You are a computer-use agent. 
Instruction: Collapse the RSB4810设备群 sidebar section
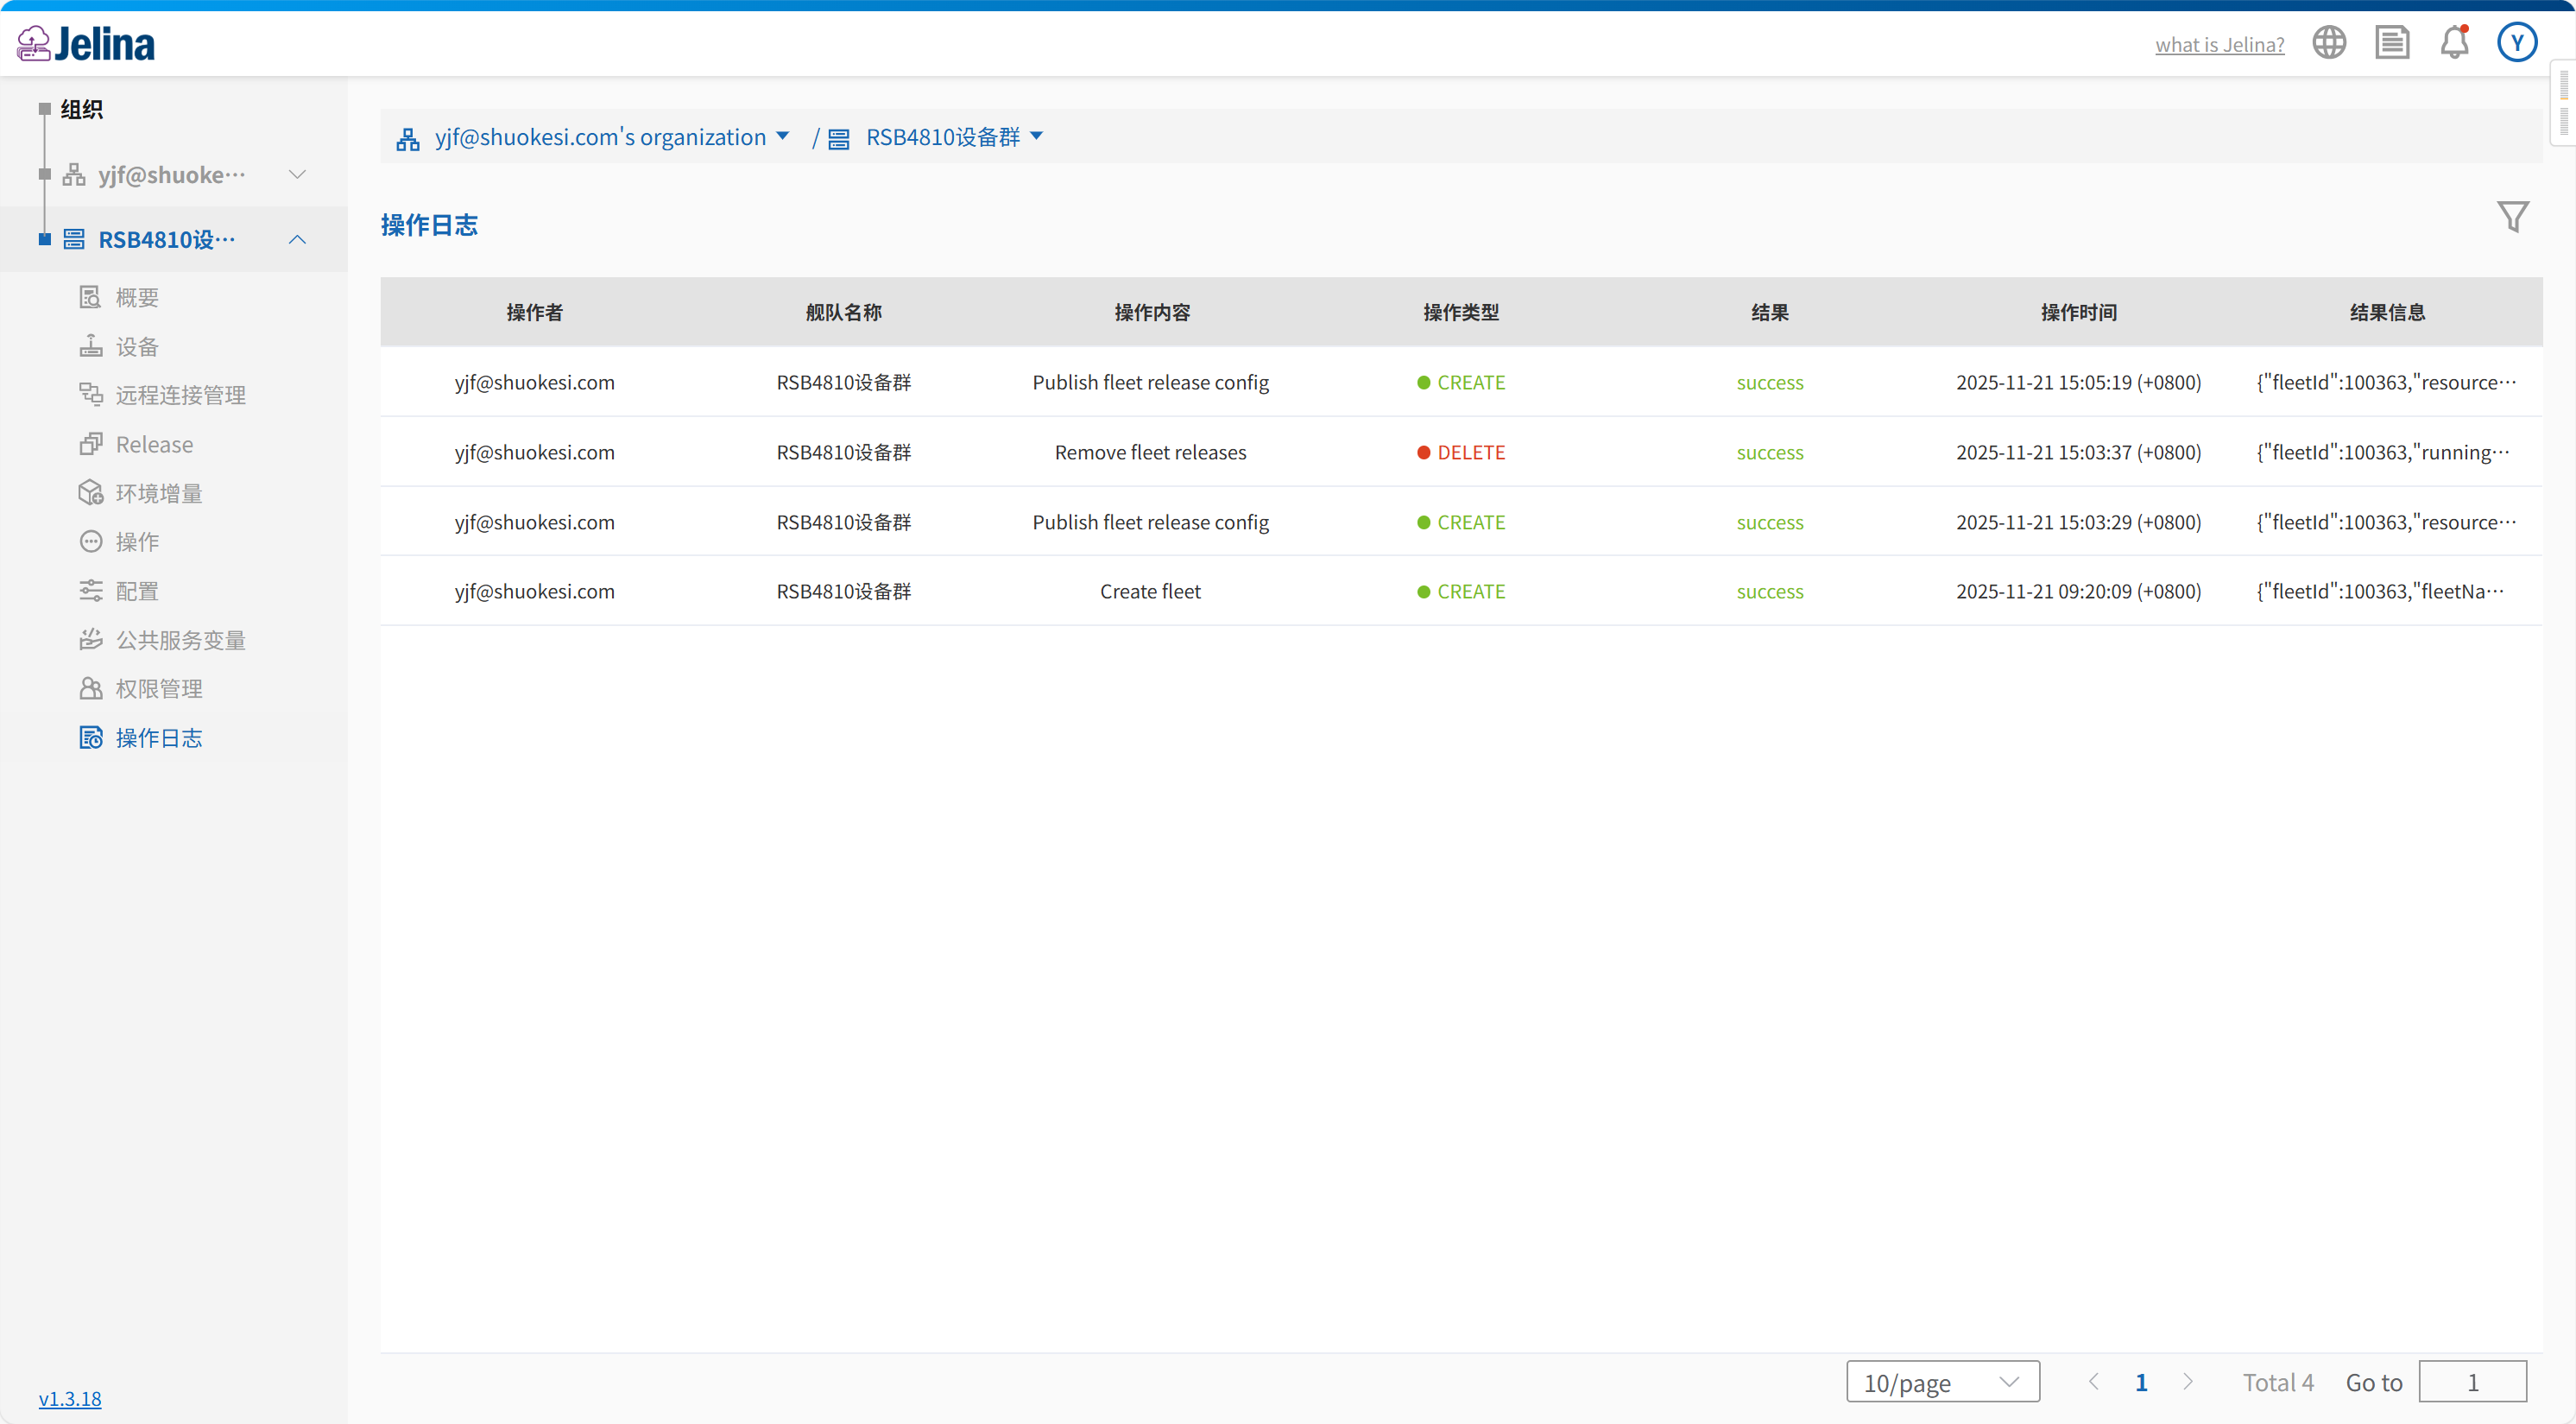coord(297,239)
